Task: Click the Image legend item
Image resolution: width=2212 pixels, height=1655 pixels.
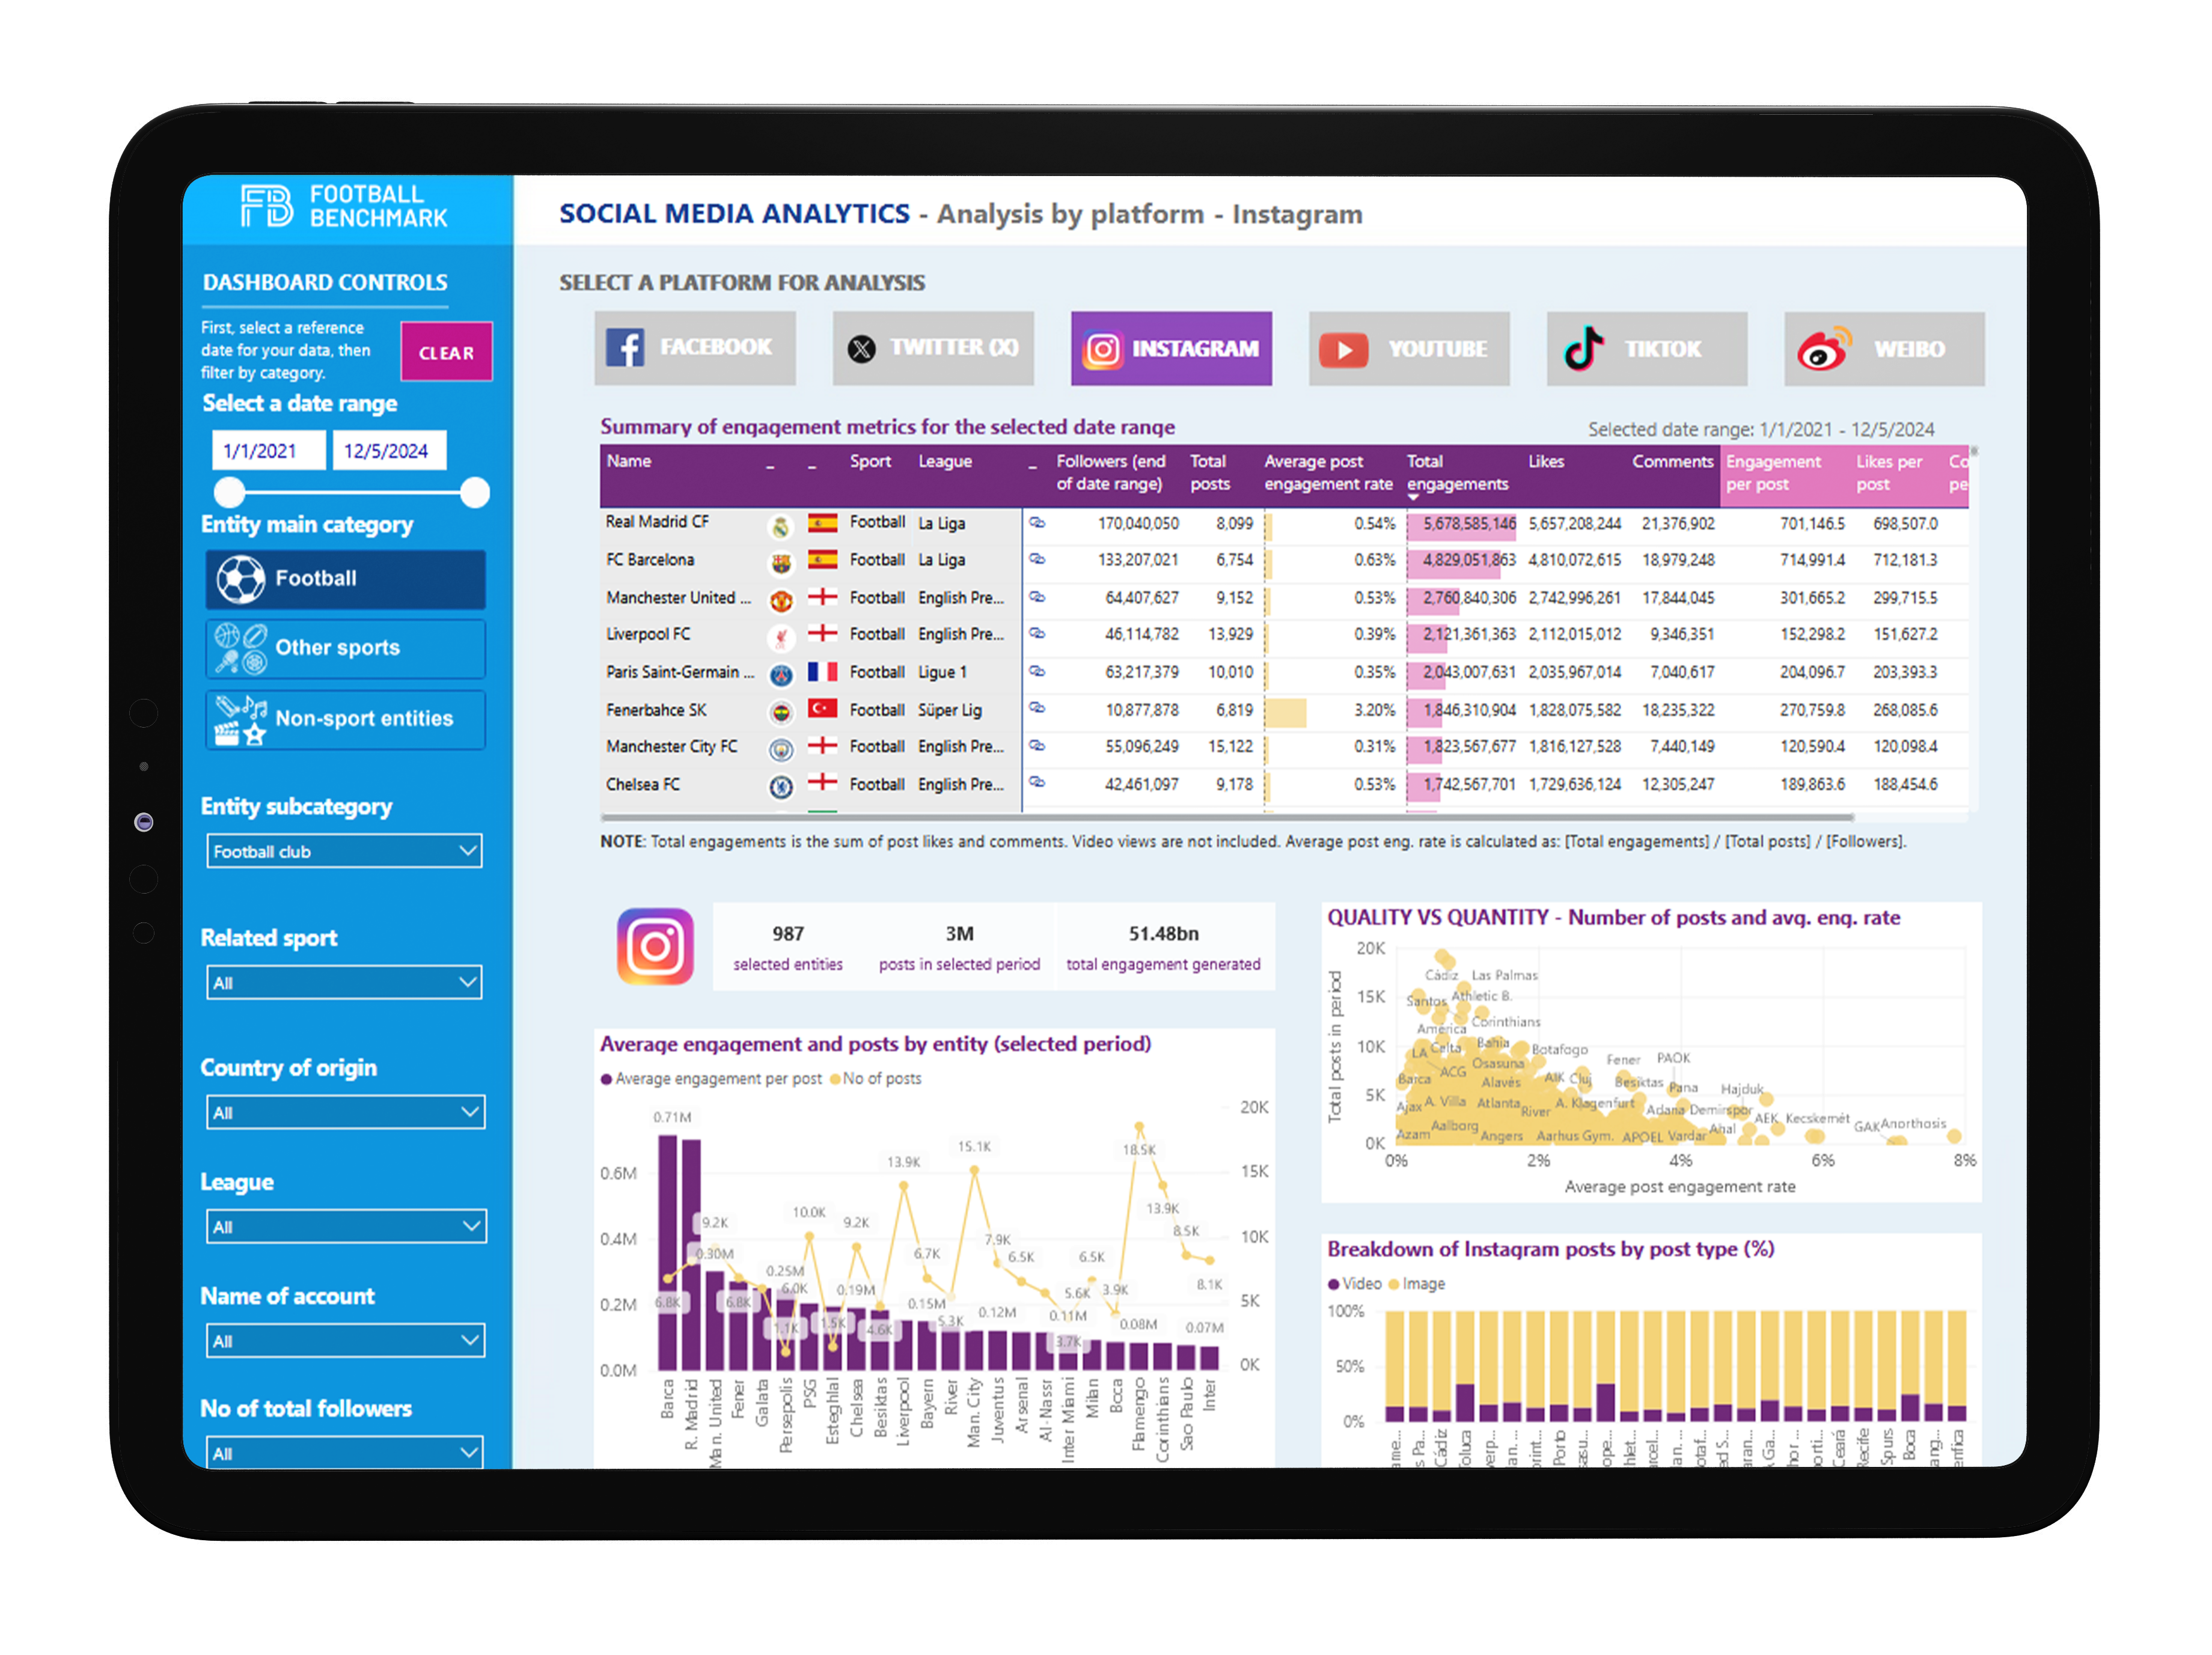Action: point(1416,1283)
